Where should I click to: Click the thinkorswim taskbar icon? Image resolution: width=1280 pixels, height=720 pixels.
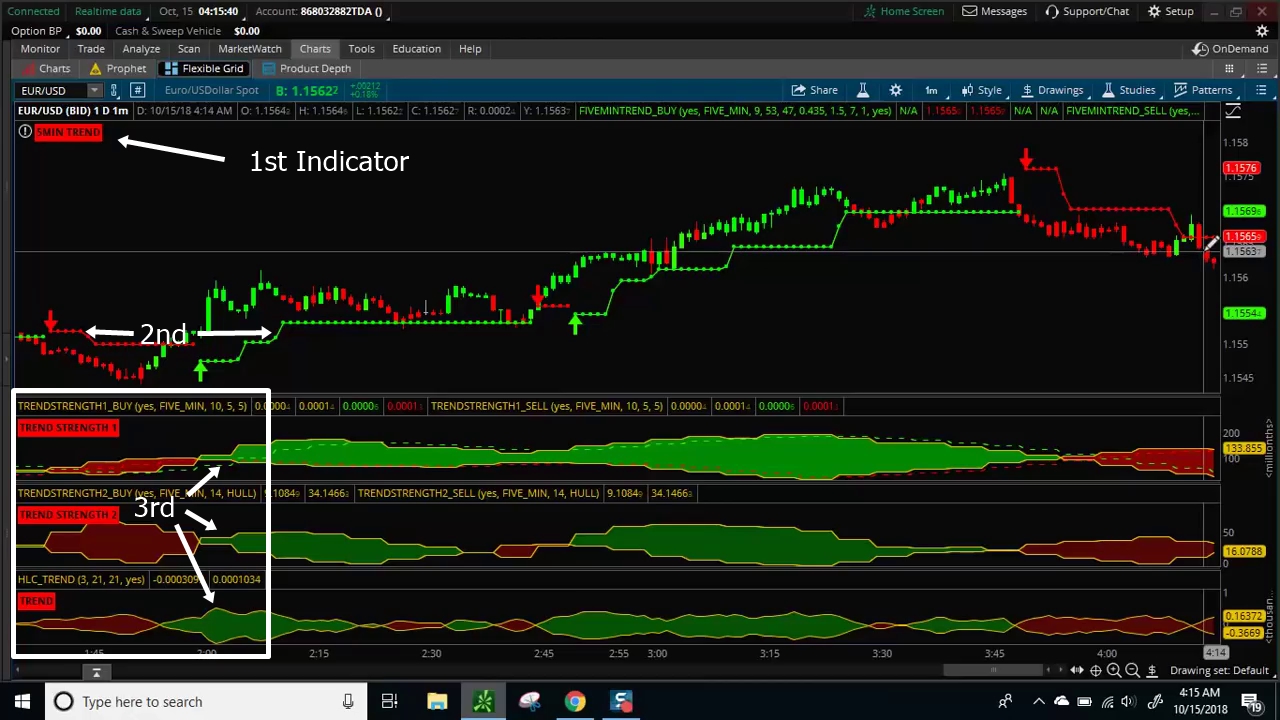pos(483,702)
